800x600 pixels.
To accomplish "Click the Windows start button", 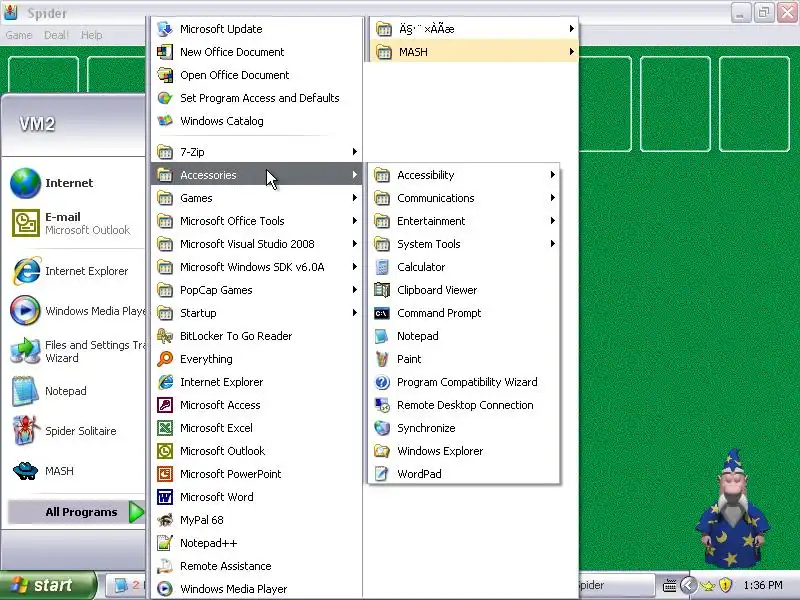I will pos(47,585).
